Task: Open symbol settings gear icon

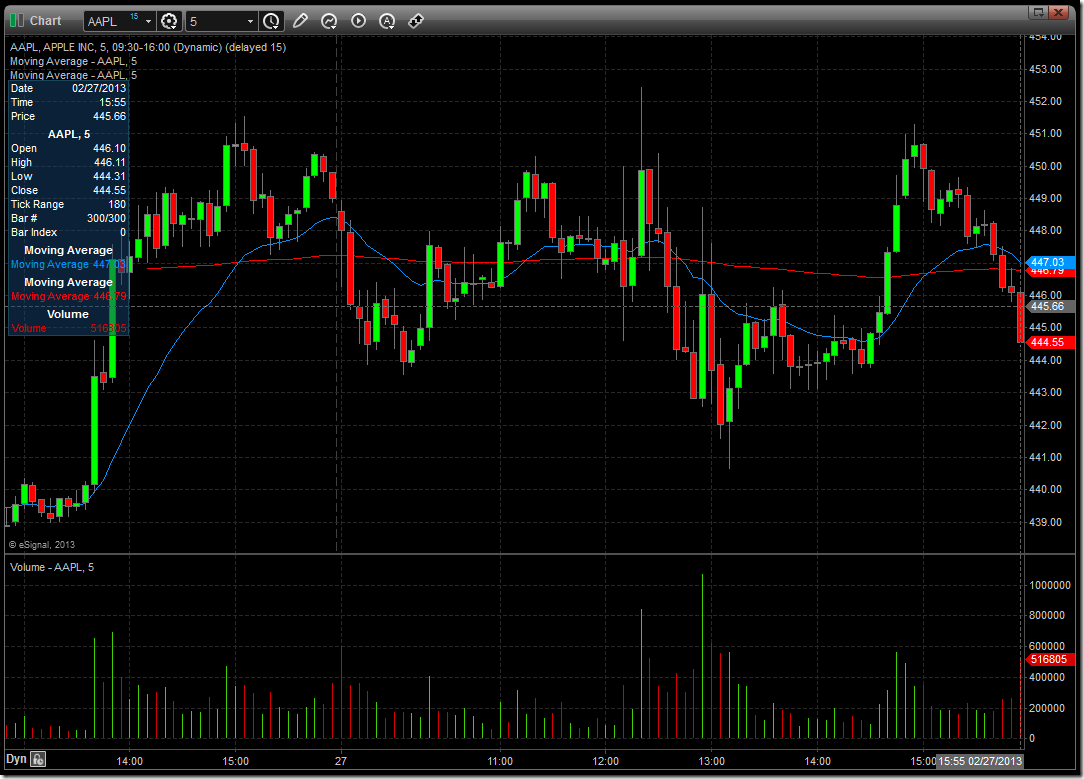Action: click(169, 21)
